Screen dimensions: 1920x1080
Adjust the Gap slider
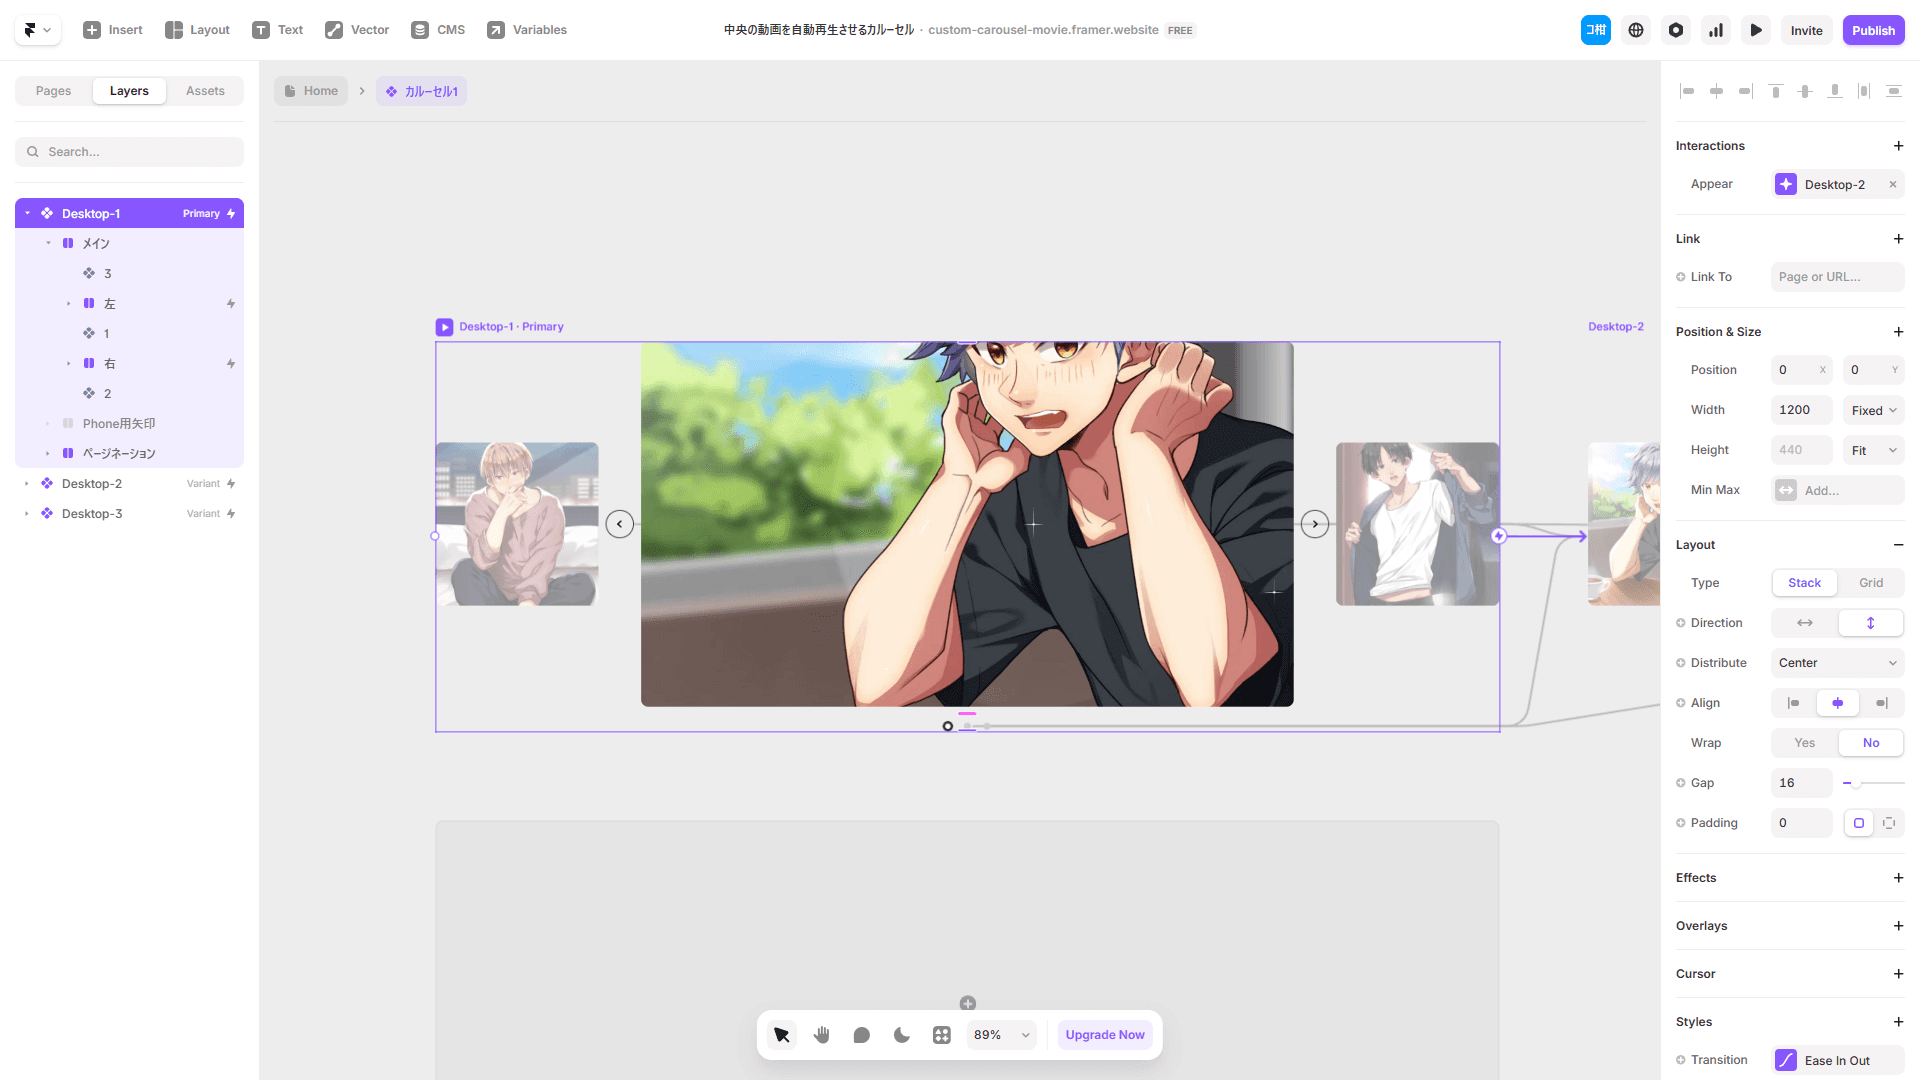[1855, 783]
